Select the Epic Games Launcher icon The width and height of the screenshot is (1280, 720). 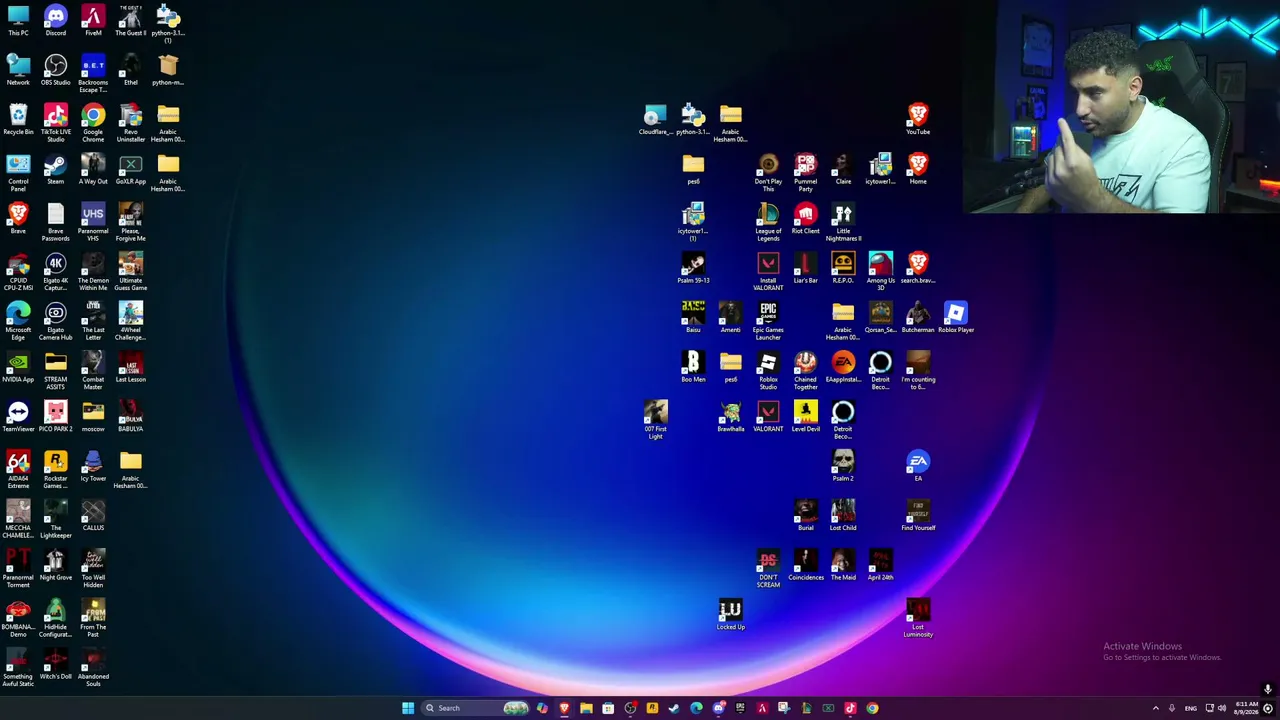pos(768,320)
